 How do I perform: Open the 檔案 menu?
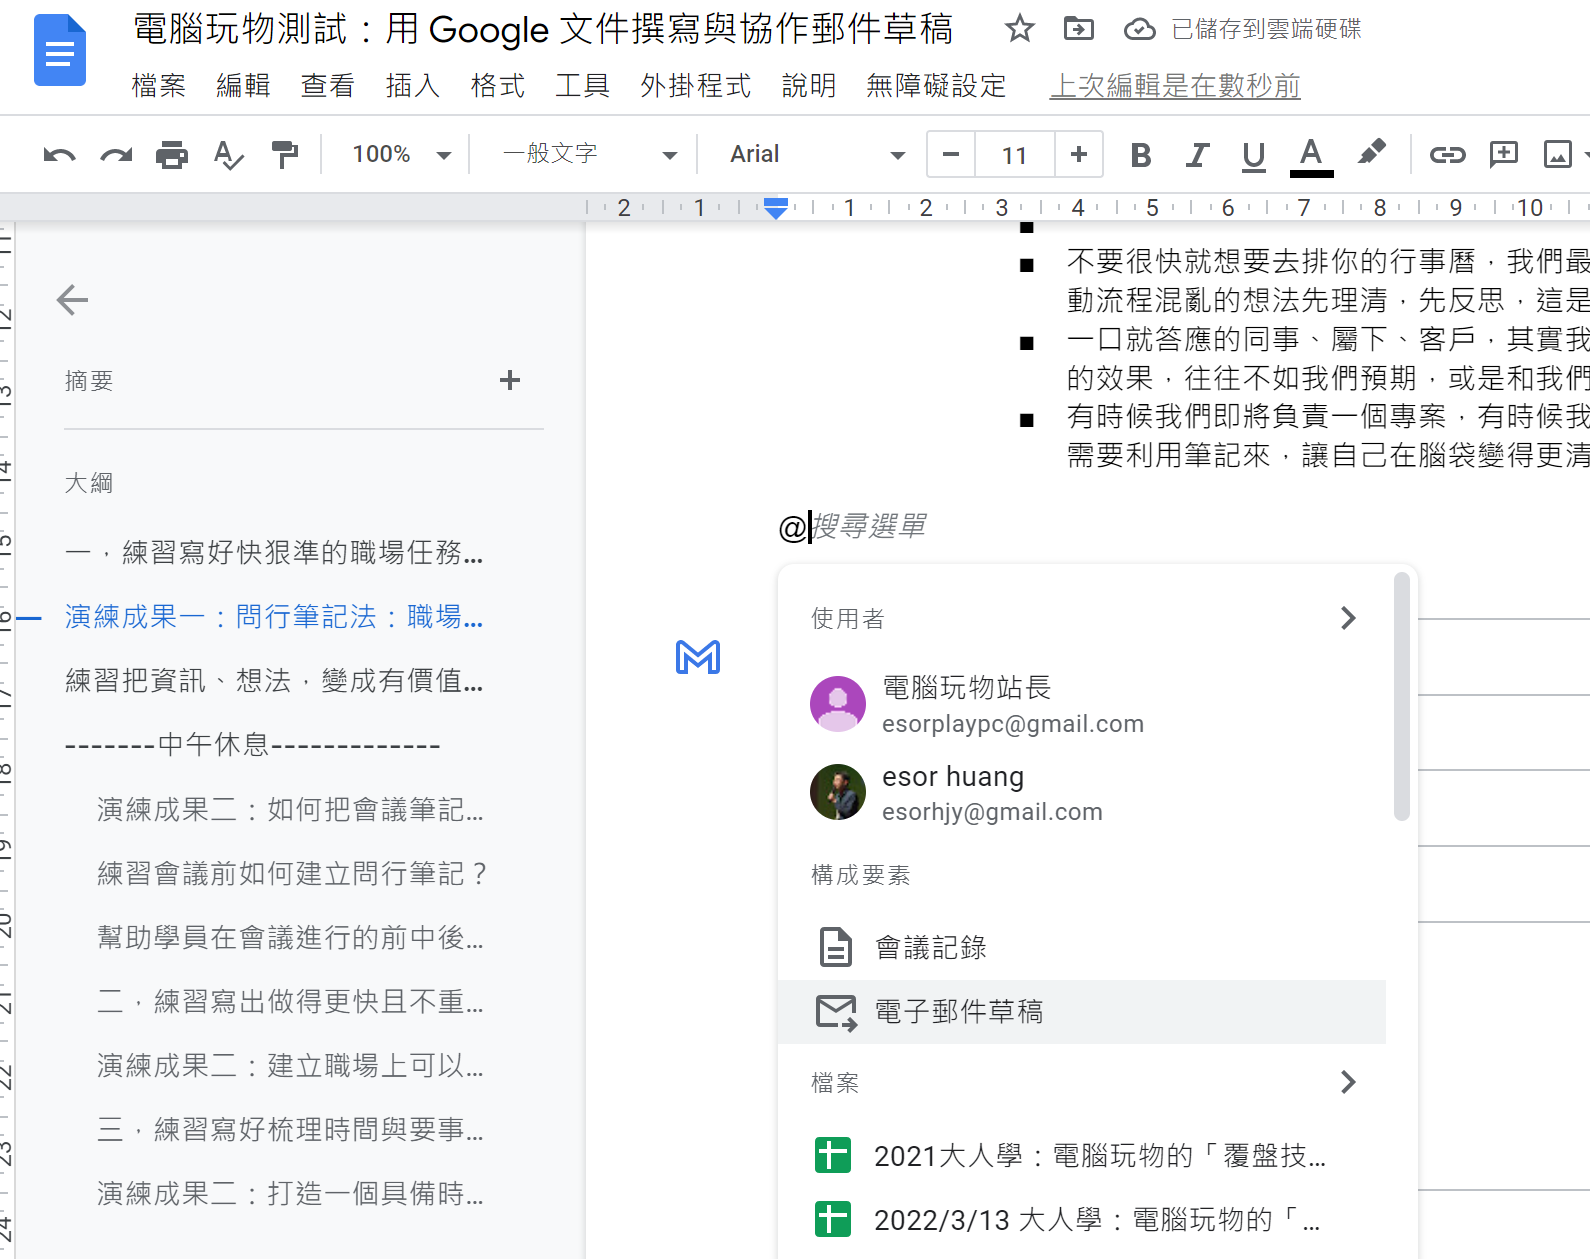tap(159, 86)
